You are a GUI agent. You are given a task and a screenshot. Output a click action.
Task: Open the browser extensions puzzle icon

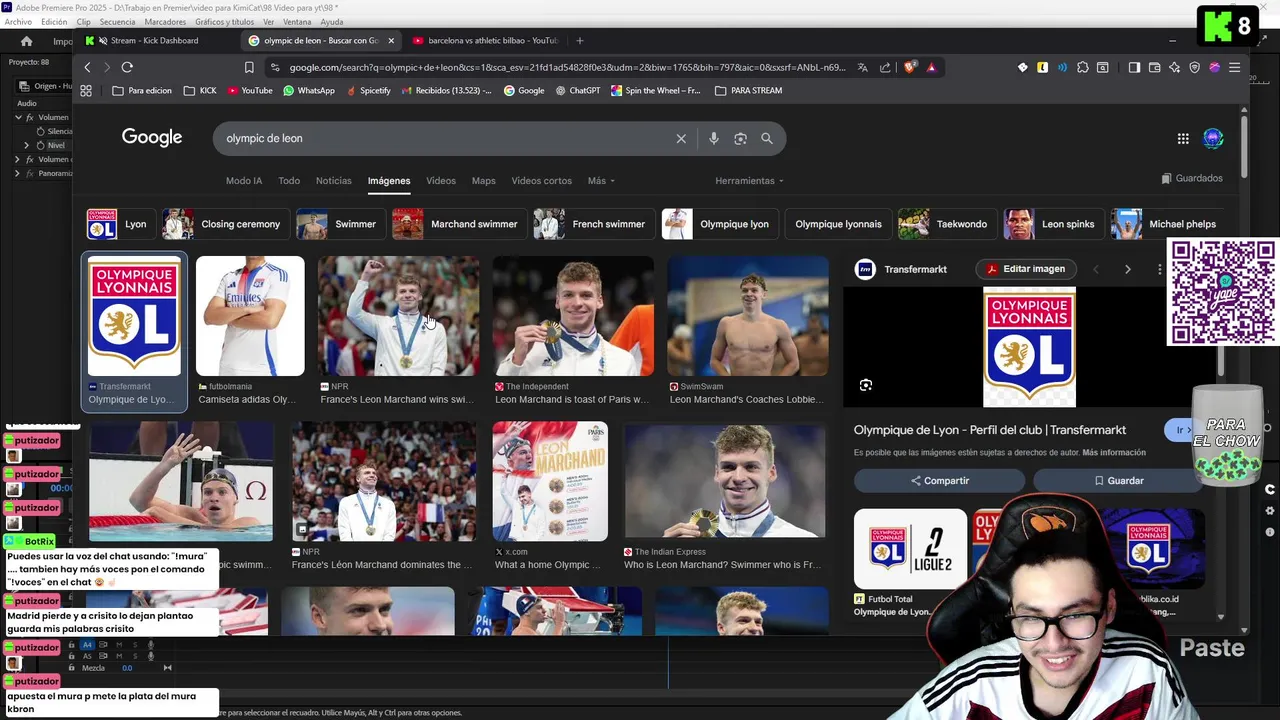tap(1082, 67)
